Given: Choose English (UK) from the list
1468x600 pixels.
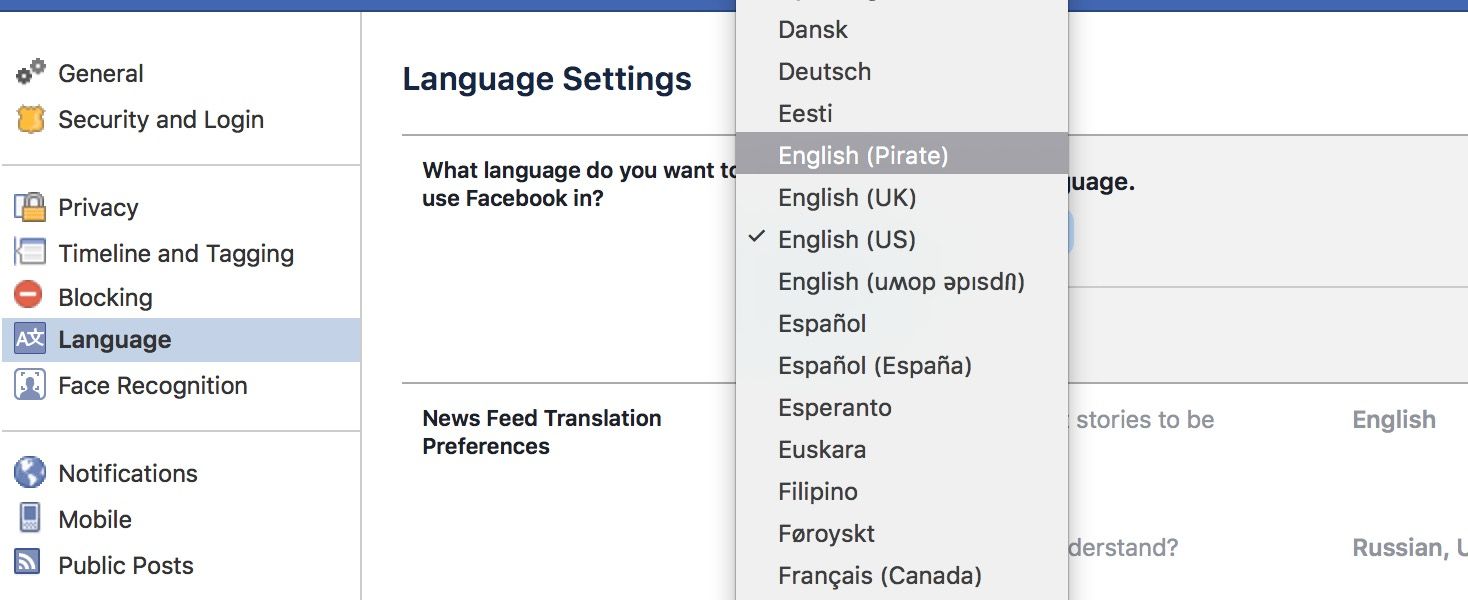Looking at the screenshot, I should pos(846,198).
